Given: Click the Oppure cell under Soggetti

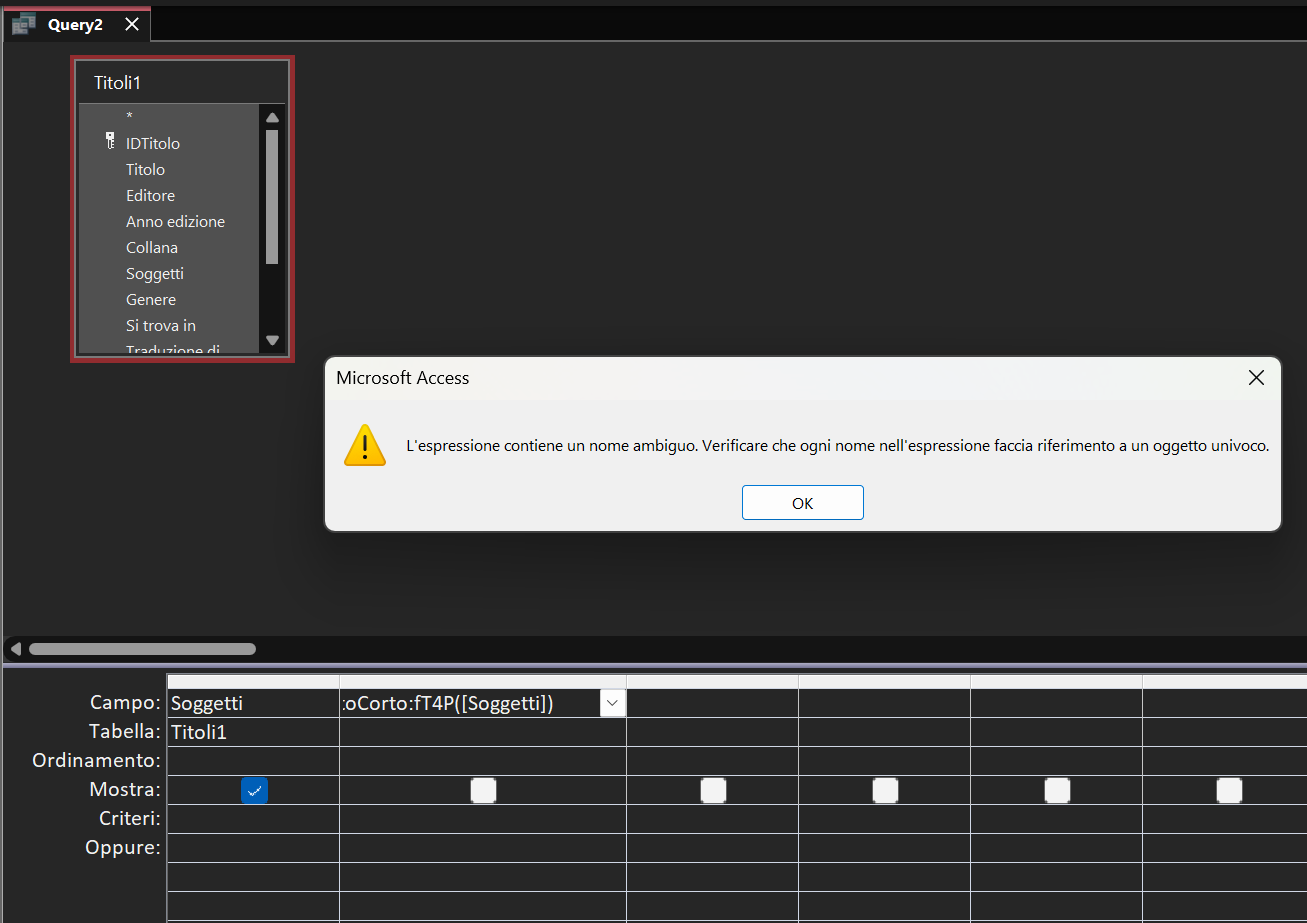Looking at the screenshot, I should point(253,848).
